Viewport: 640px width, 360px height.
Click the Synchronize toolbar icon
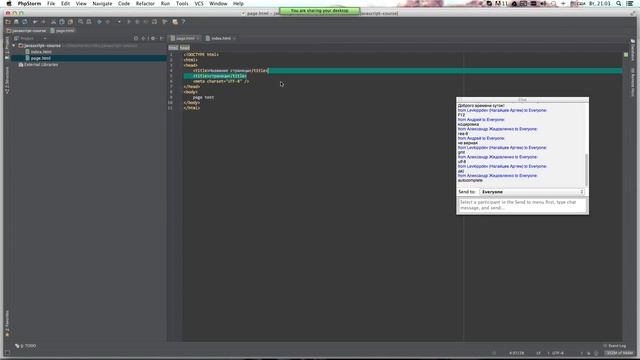pos(25,22)
